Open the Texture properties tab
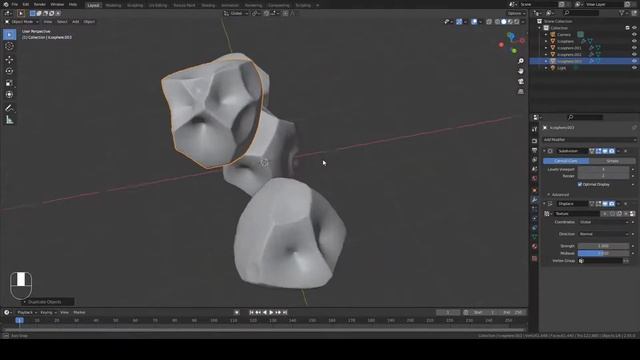 click(534, 258)
